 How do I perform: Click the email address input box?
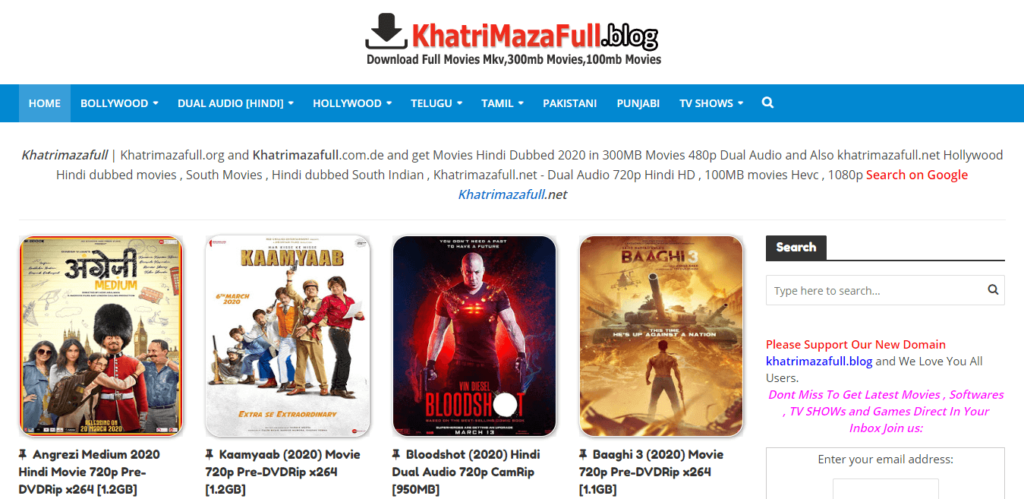(885, 489)
